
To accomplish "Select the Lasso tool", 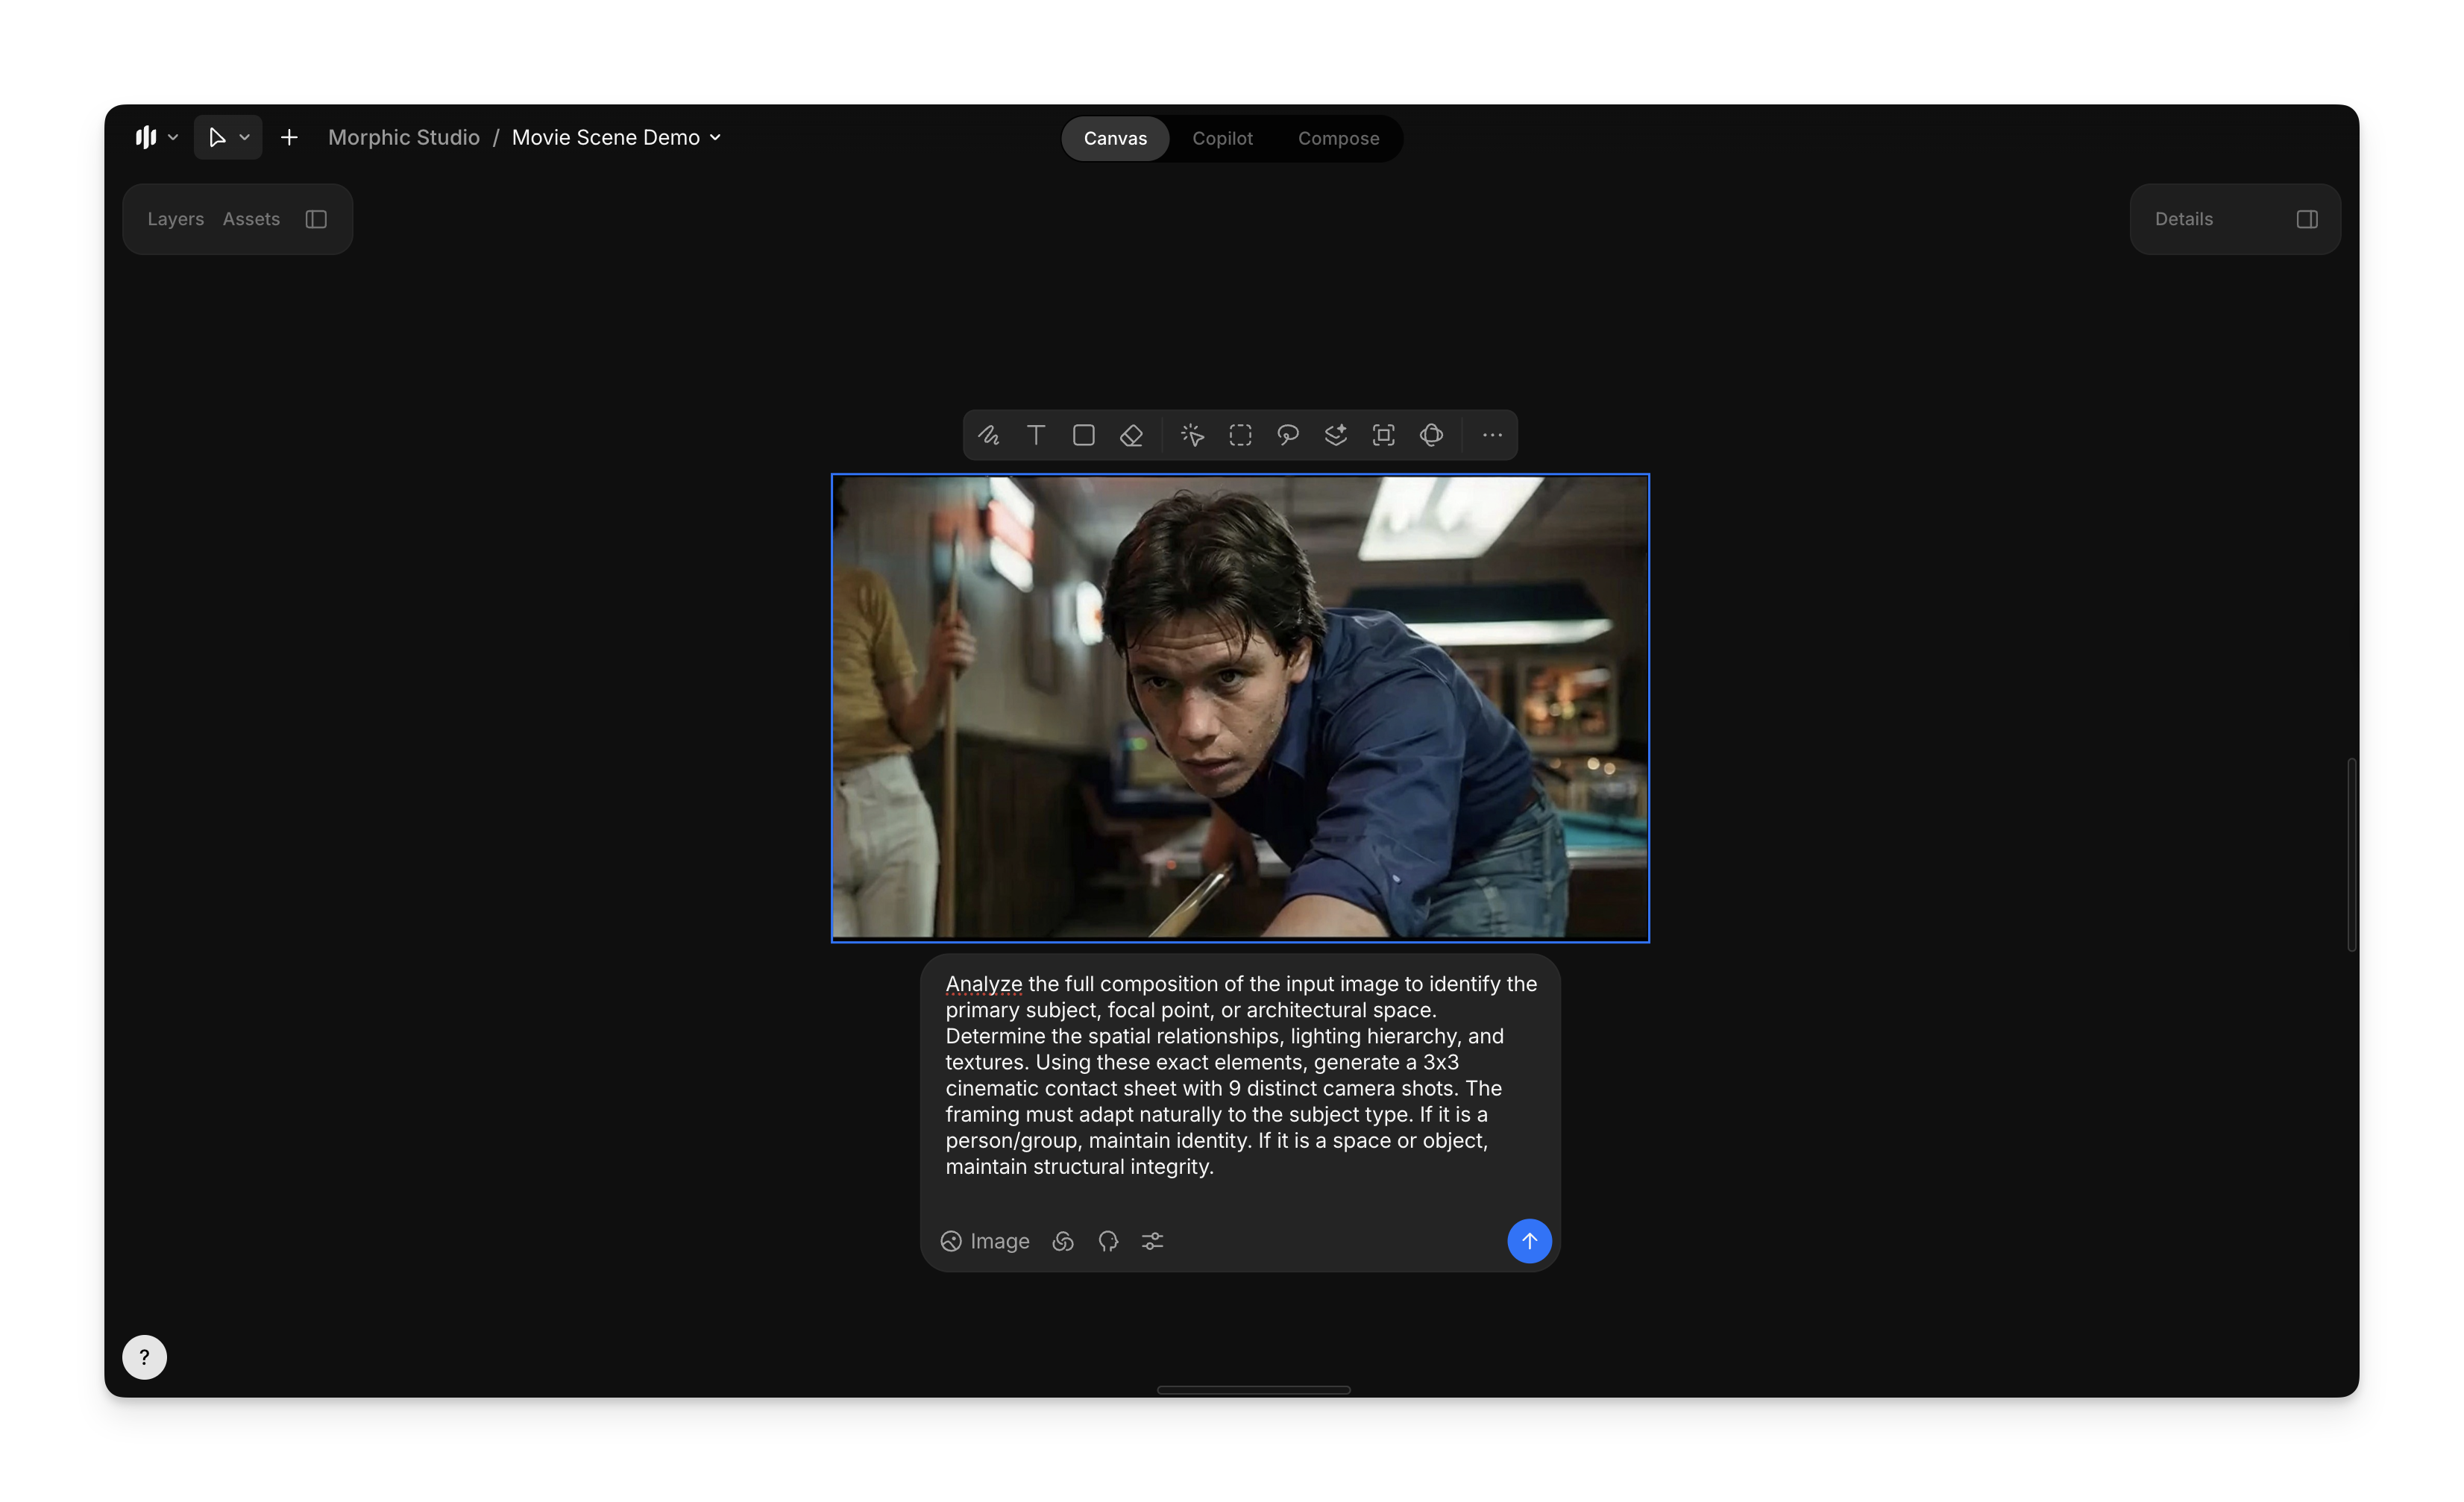I will [1288, 435].
